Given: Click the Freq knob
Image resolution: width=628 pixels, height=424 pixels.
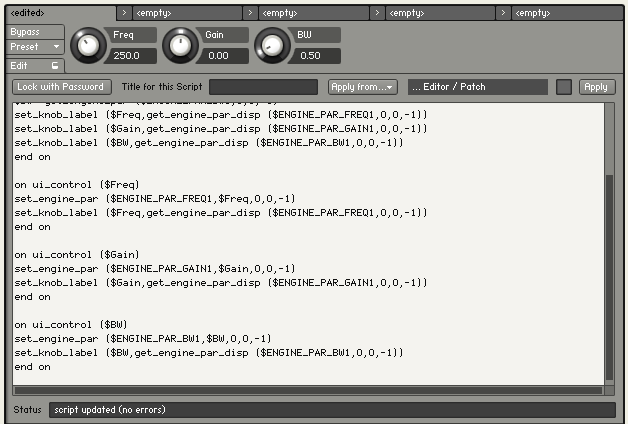Looking at the screenshot, I should coord(89,45).
